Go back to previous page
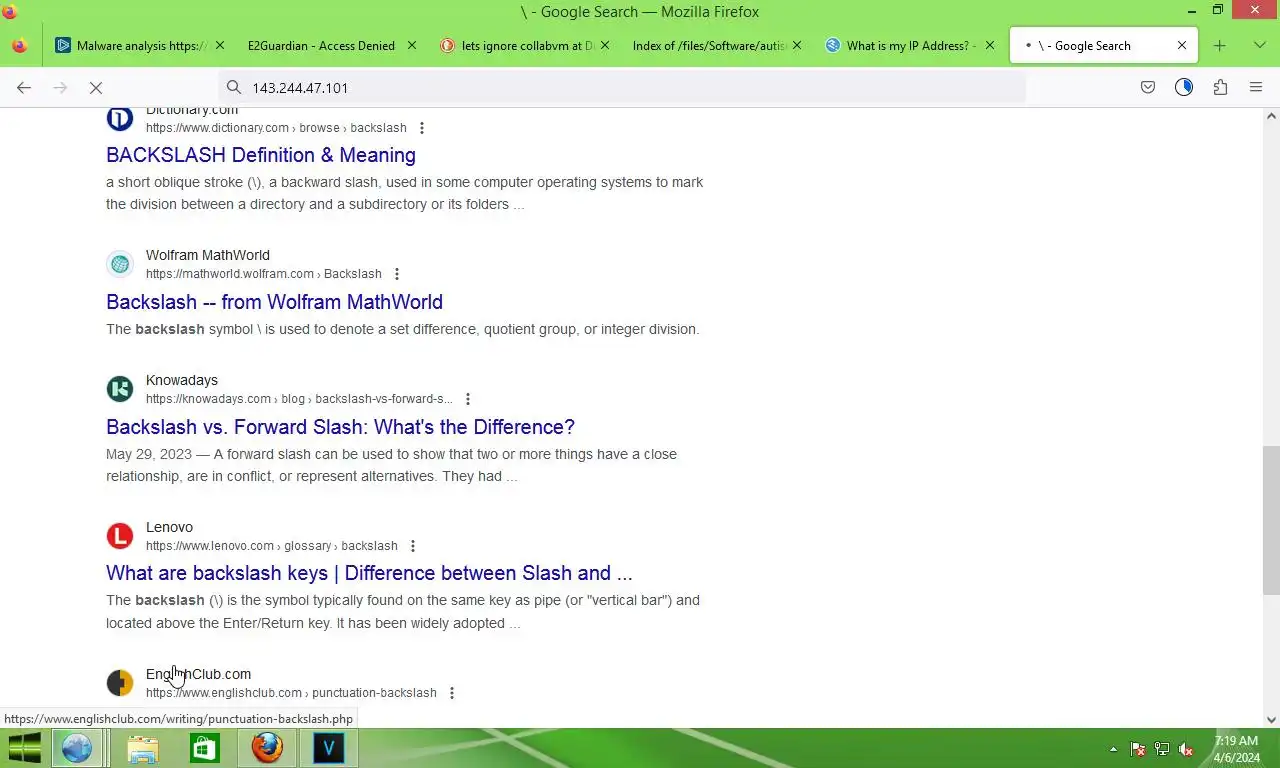 point(24,88)
